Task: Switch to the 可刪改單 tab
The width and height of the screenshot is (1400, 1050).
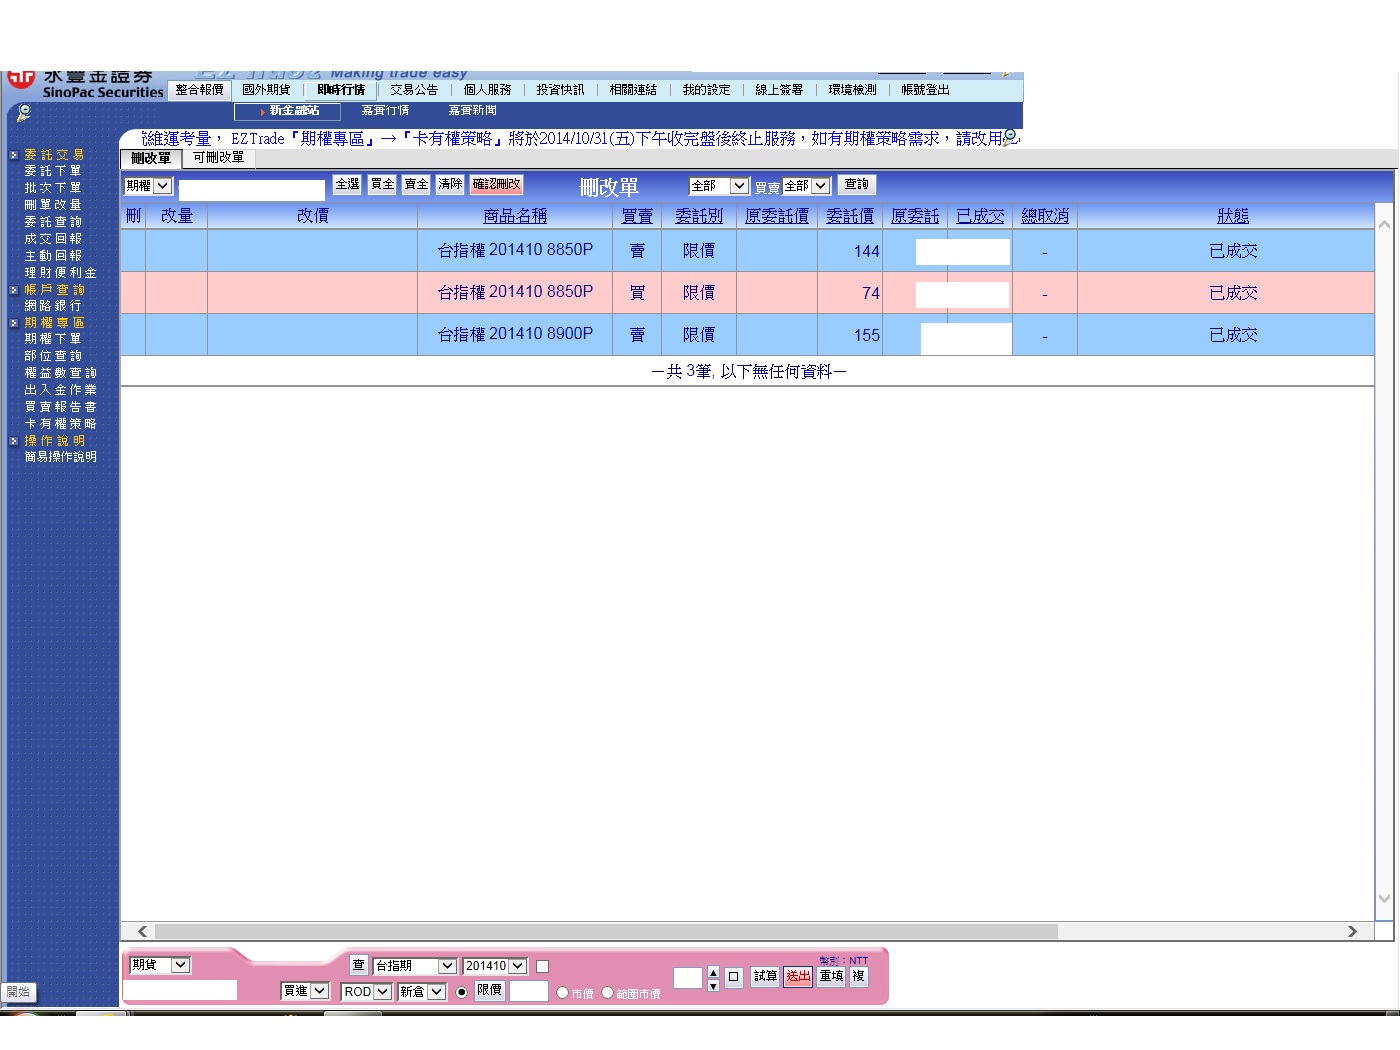Action: [x=218, y=158]
